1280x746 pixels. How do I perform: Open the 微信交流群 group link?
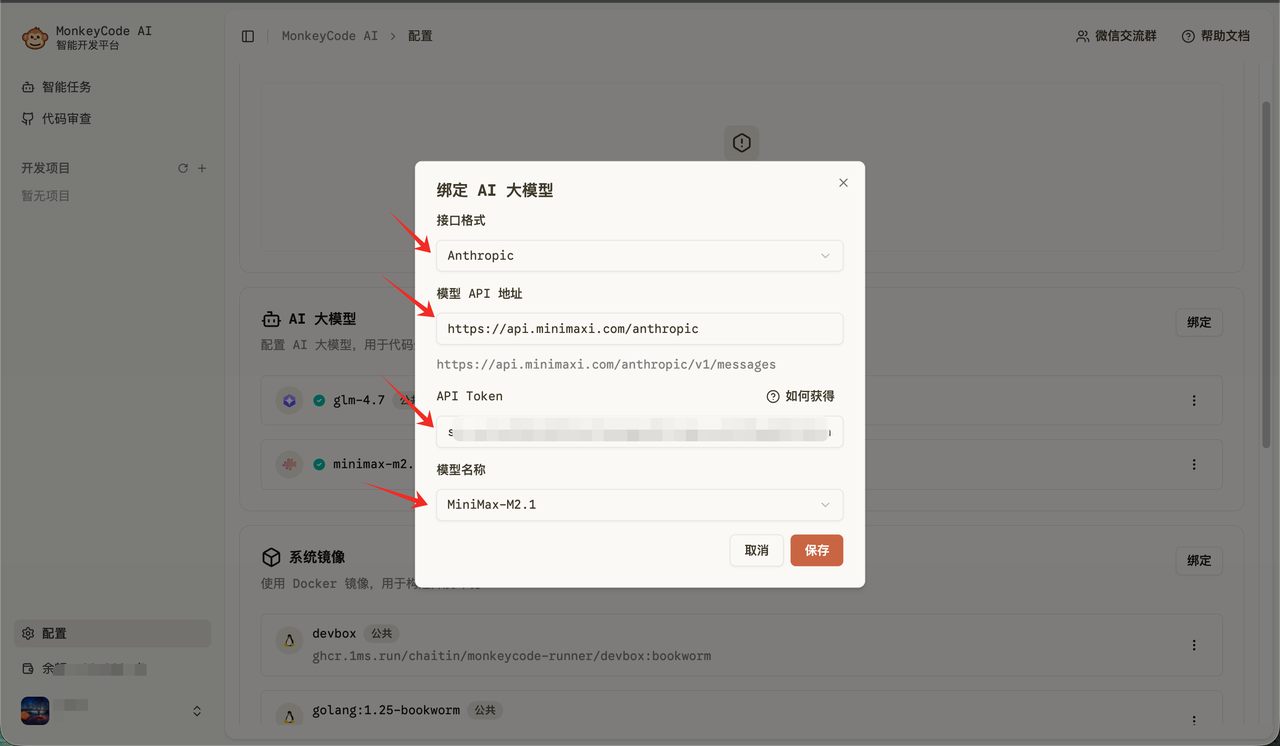coord(1116,36)
